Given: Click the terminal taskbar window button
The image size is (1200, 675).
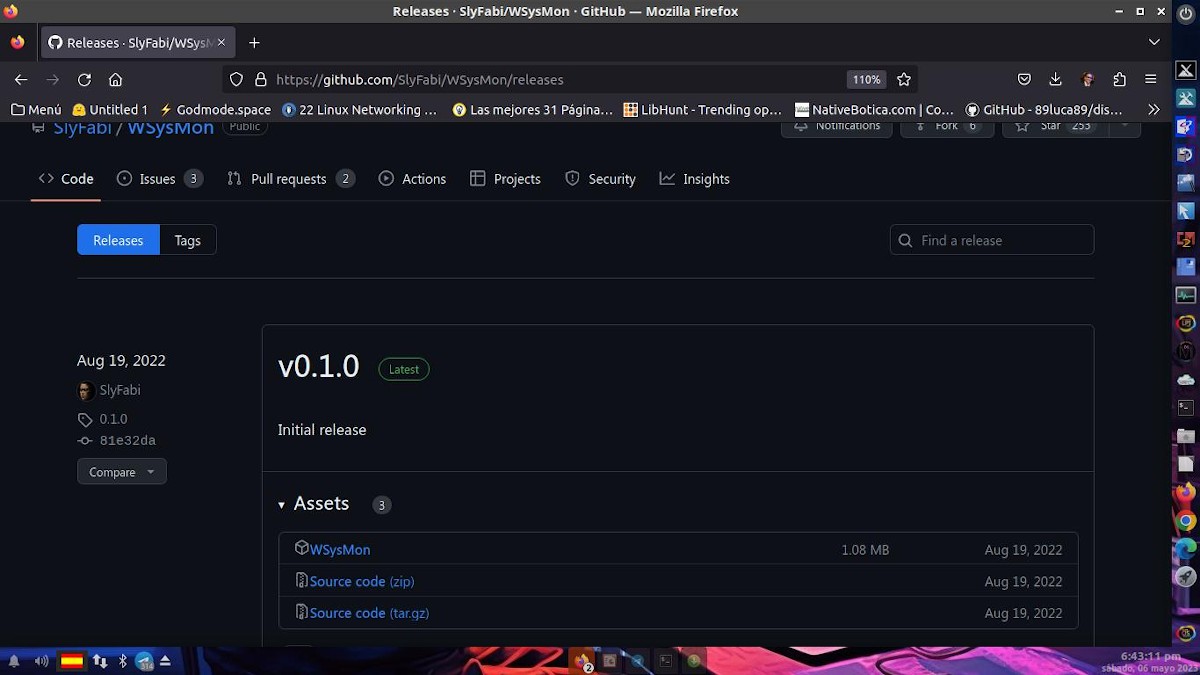Looking at the screenshot, I should tap(665, 661).
